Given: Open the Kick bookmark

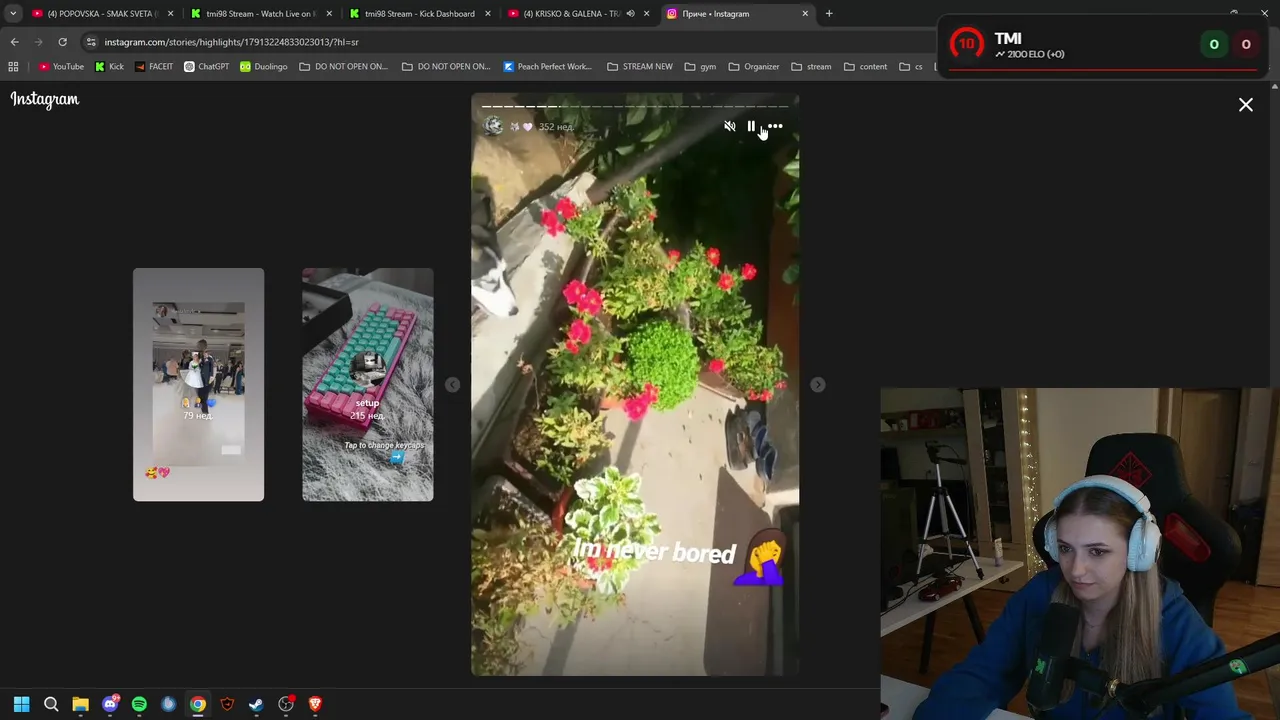Looking at the screenshot, I should tap(109, 67).
